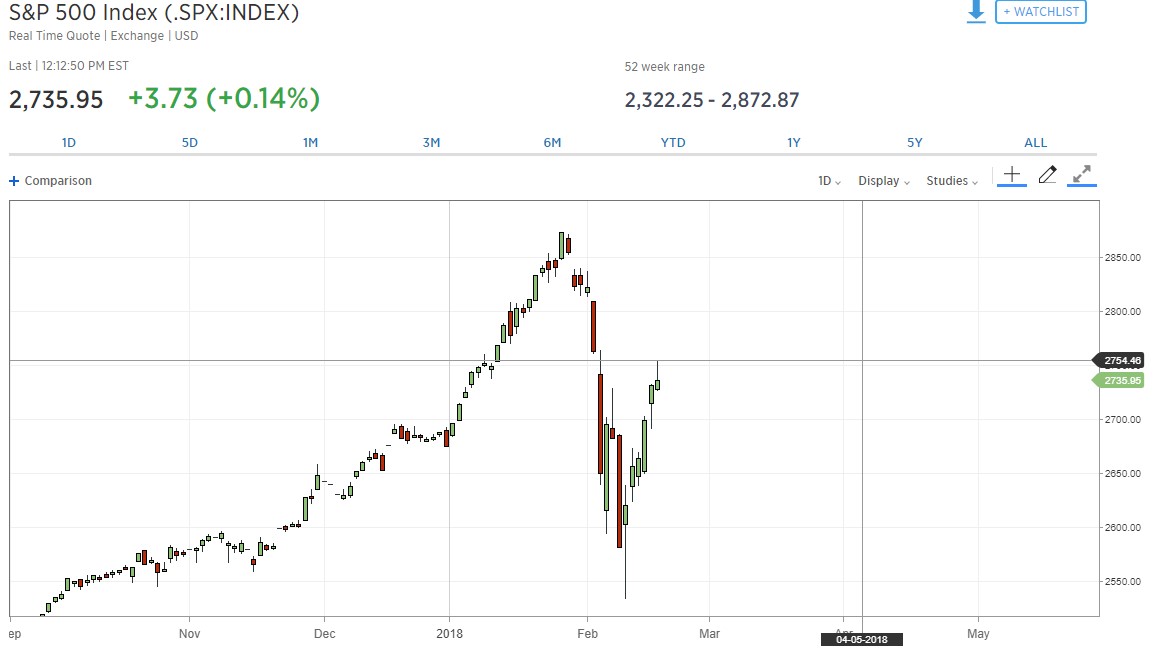
Task: Click the download arrow icon
Action: (x=976, y=12)
